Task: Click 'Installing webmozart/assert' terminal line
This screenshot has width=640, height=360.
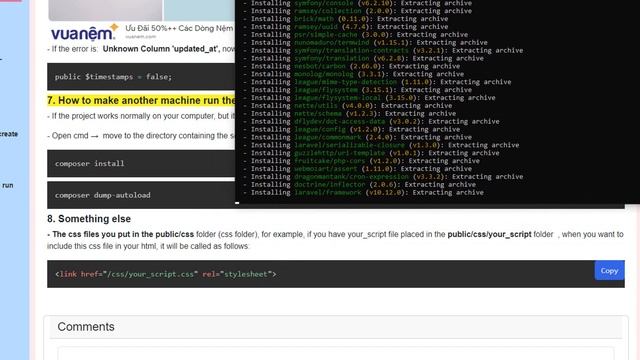Action: 357,169
